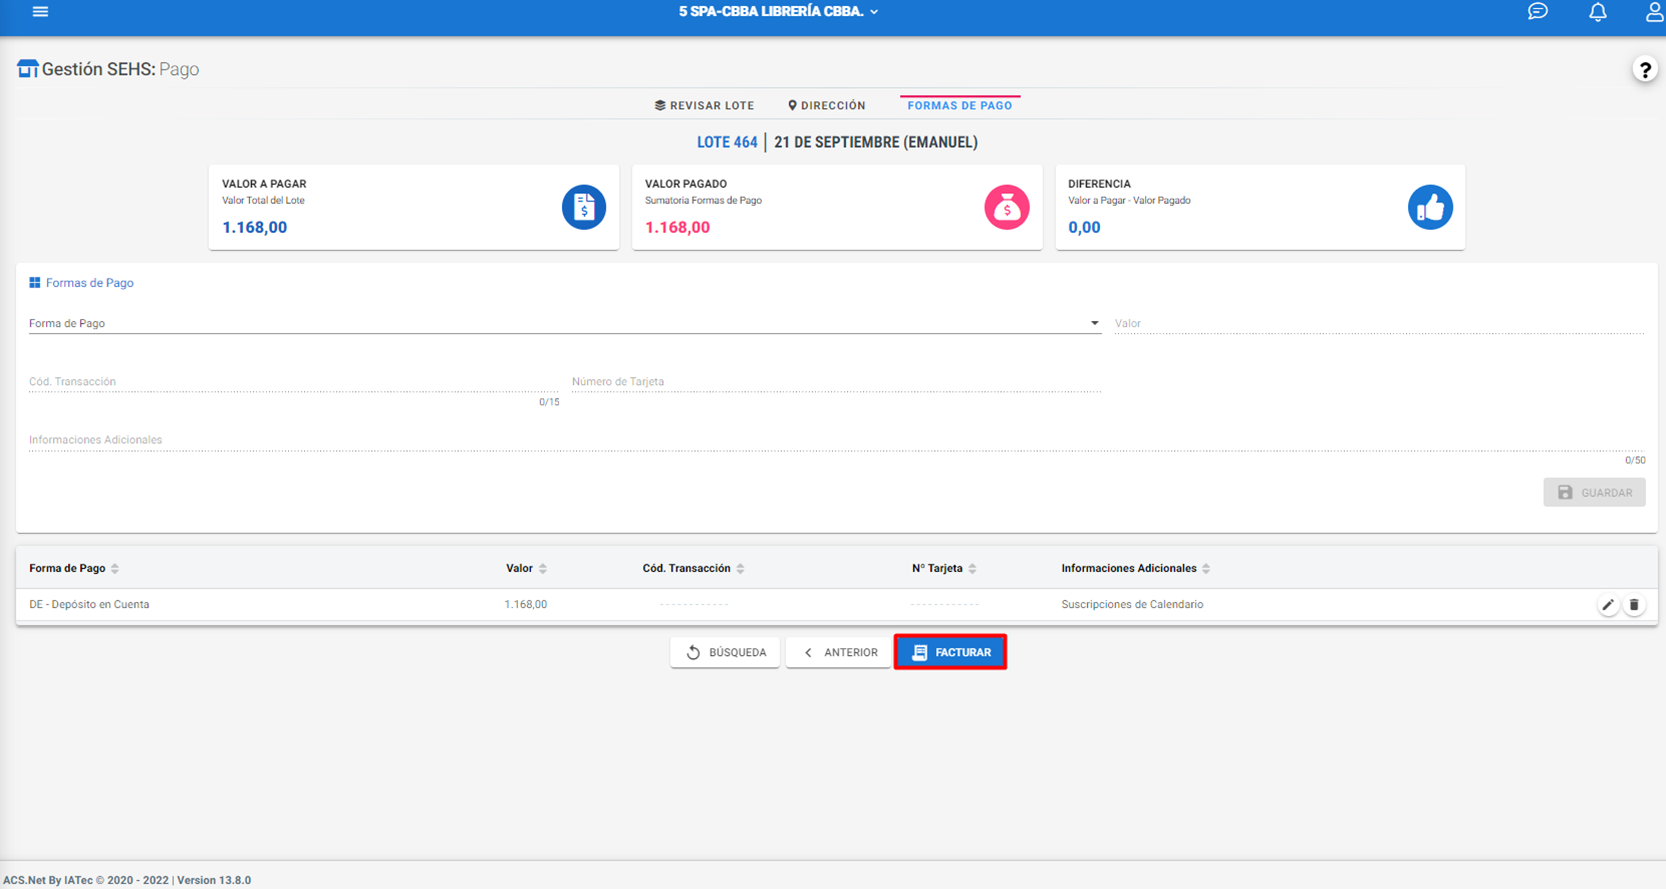1666x889 pixels.
Task: Sort by Informaciones Adicionales column
Action: 1206,569
